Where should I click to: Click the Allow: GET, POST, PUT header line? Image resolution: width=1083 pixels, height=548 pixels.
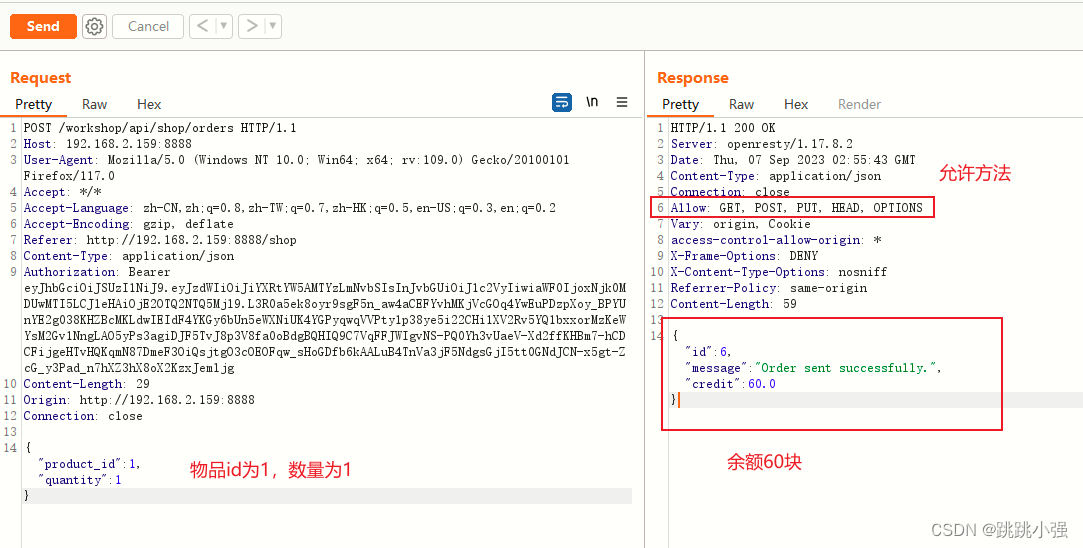tap(796, 208)
